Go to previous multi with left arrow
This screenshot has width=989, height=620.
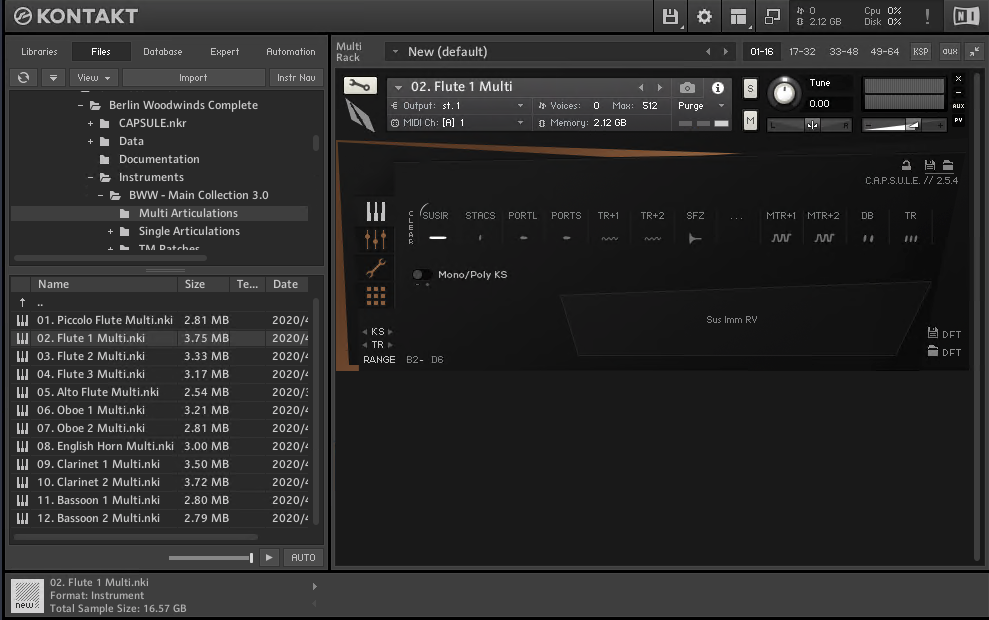708,52
